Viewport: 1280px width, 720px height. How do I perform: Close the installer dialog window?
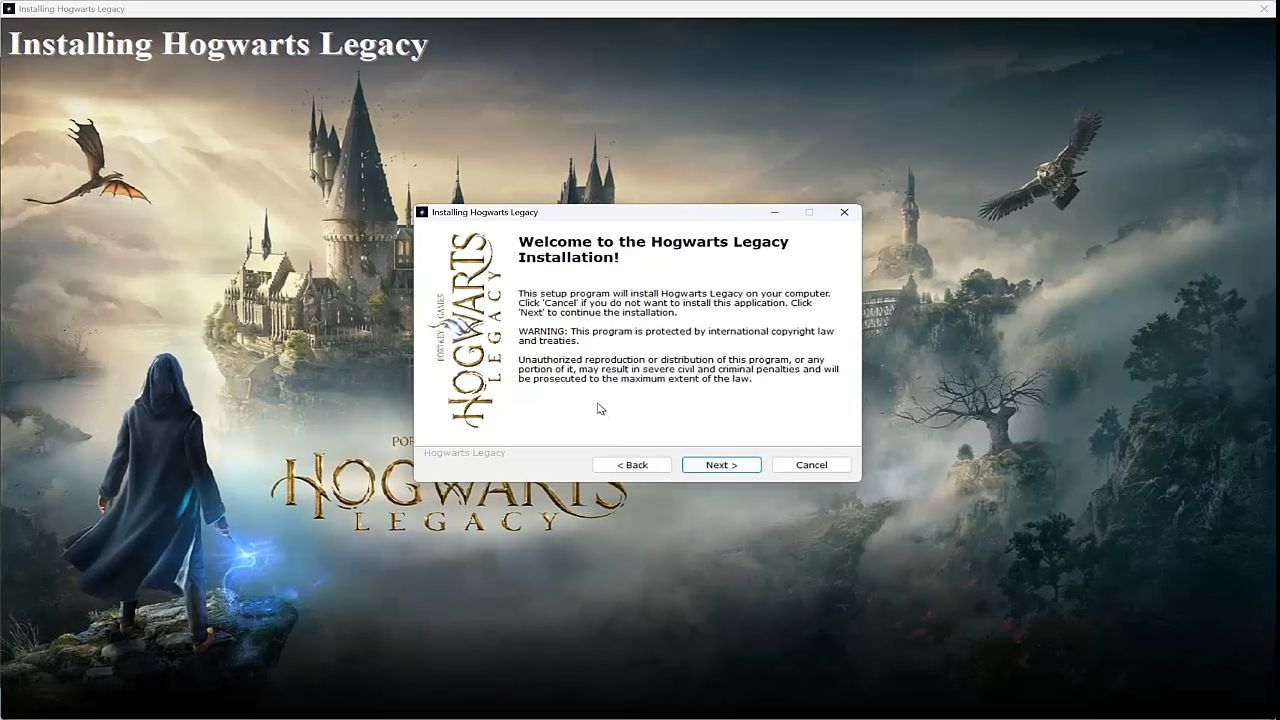844,212
